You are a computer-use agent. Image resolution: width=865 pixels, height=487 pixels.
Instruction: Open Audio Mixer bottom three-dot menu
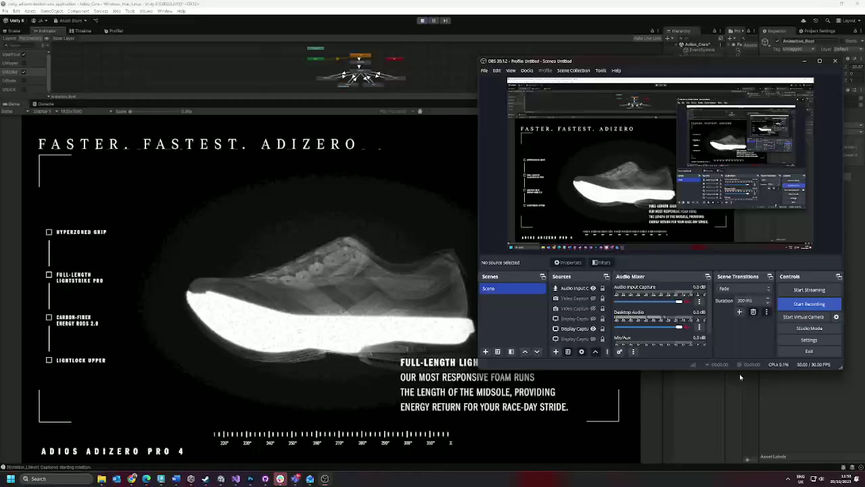633,352
